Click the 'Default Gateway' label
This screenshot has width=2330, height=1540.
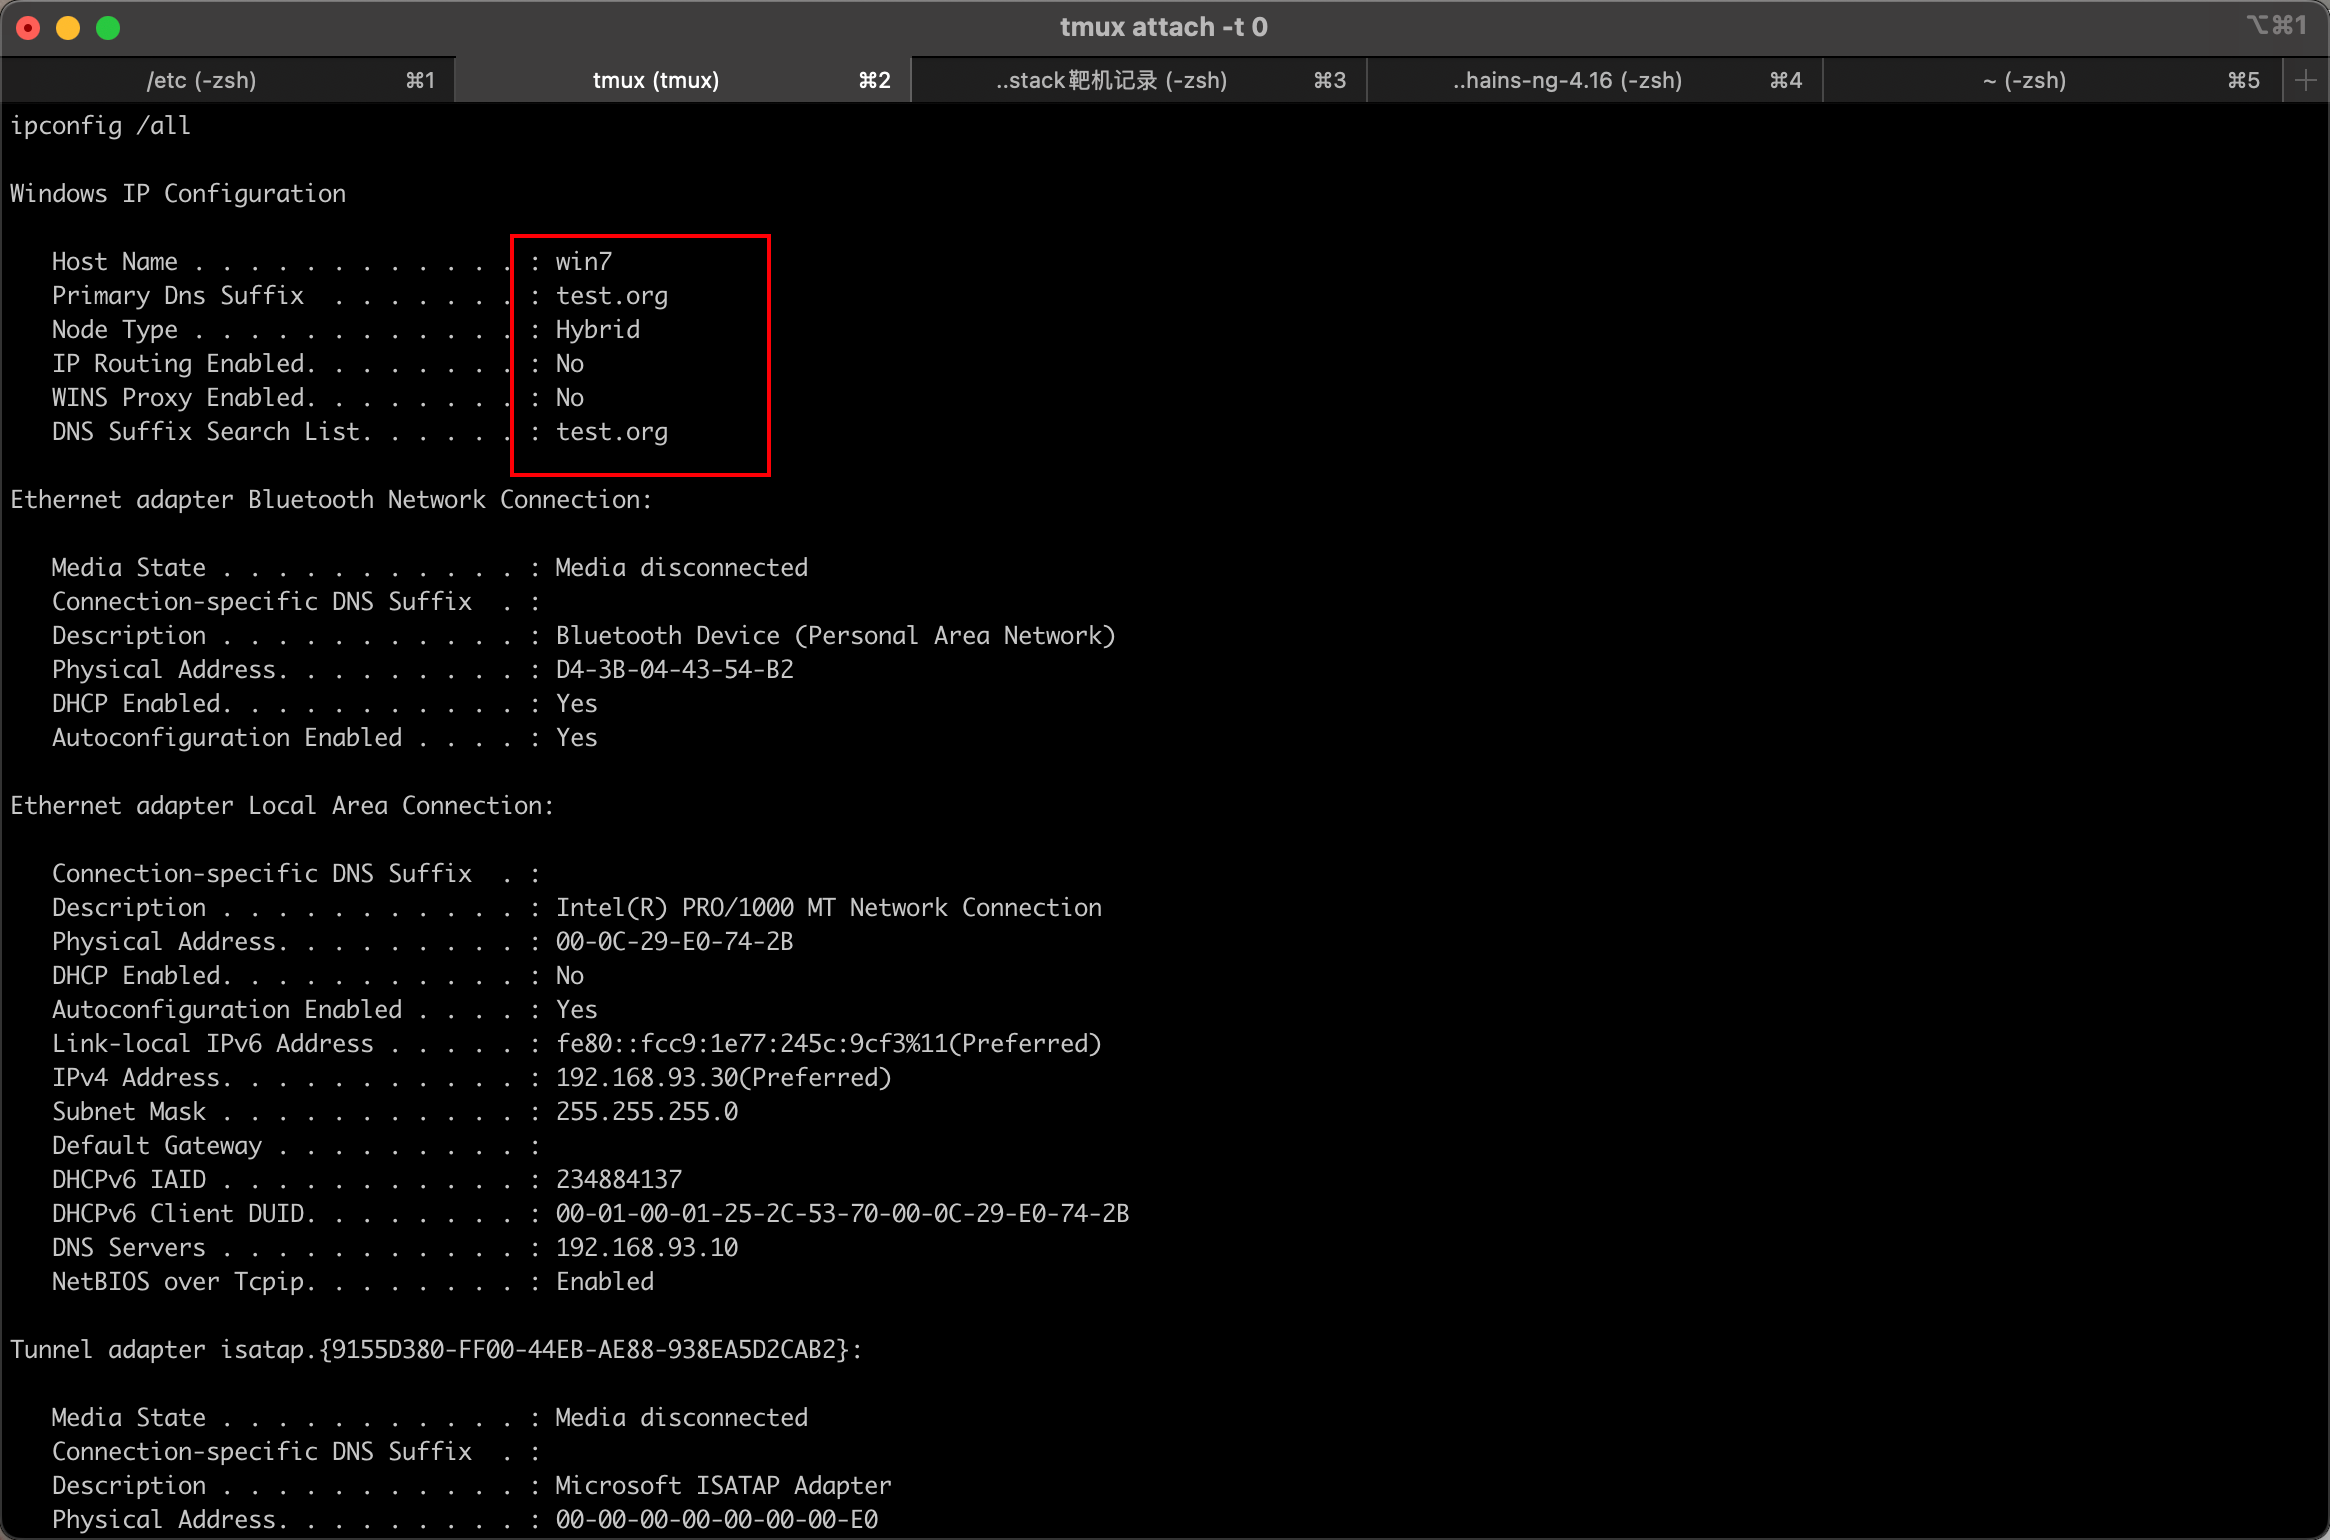click(157, 1146)
